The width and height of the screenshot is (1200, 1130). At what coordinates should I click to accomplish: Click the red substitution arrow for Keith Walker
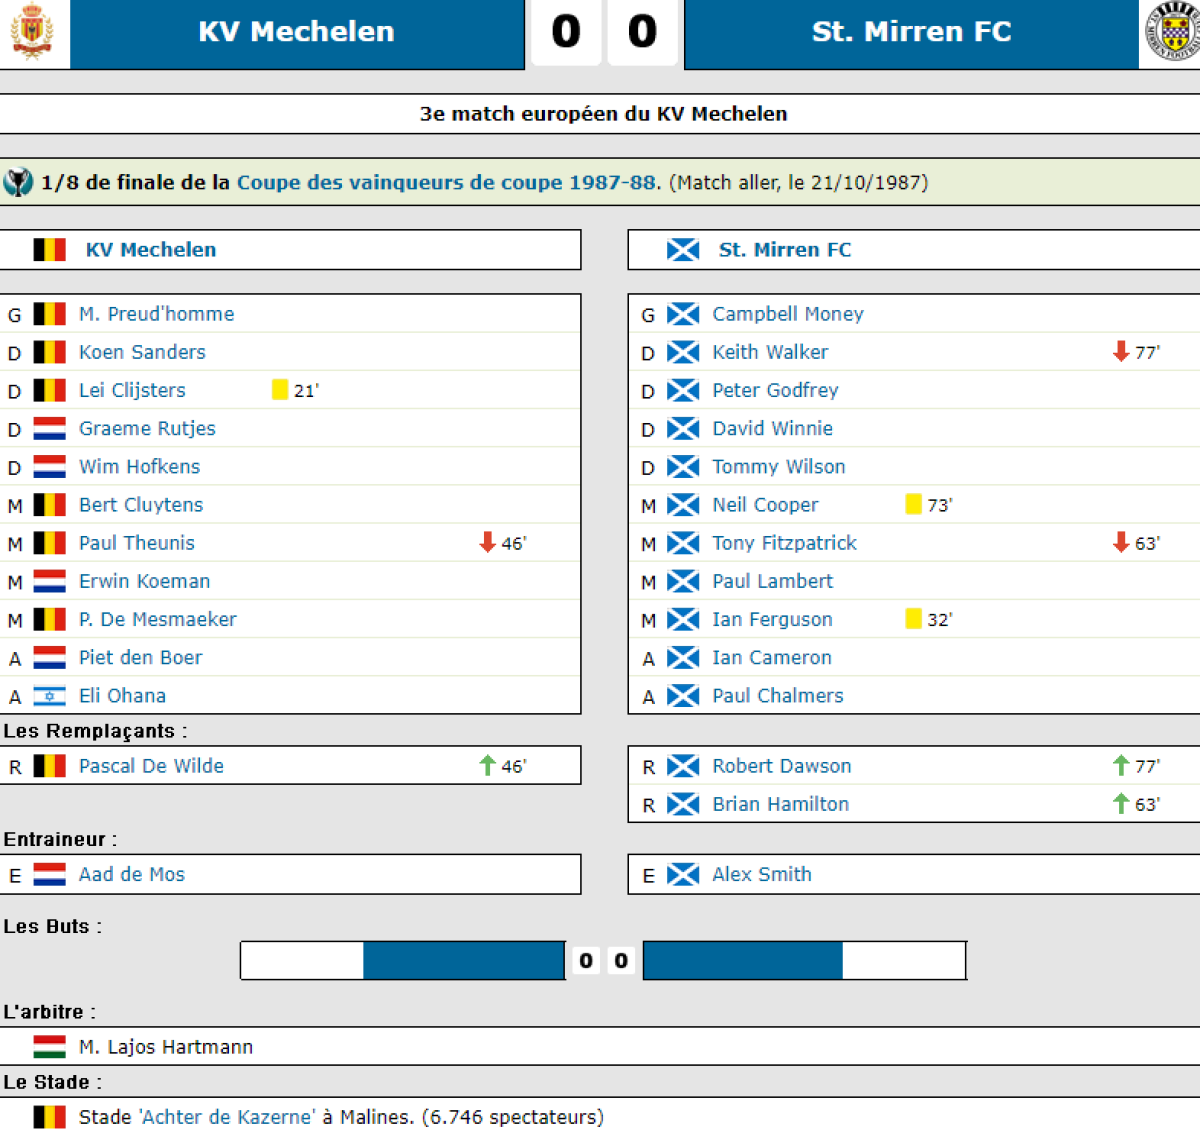point(1121,352)
